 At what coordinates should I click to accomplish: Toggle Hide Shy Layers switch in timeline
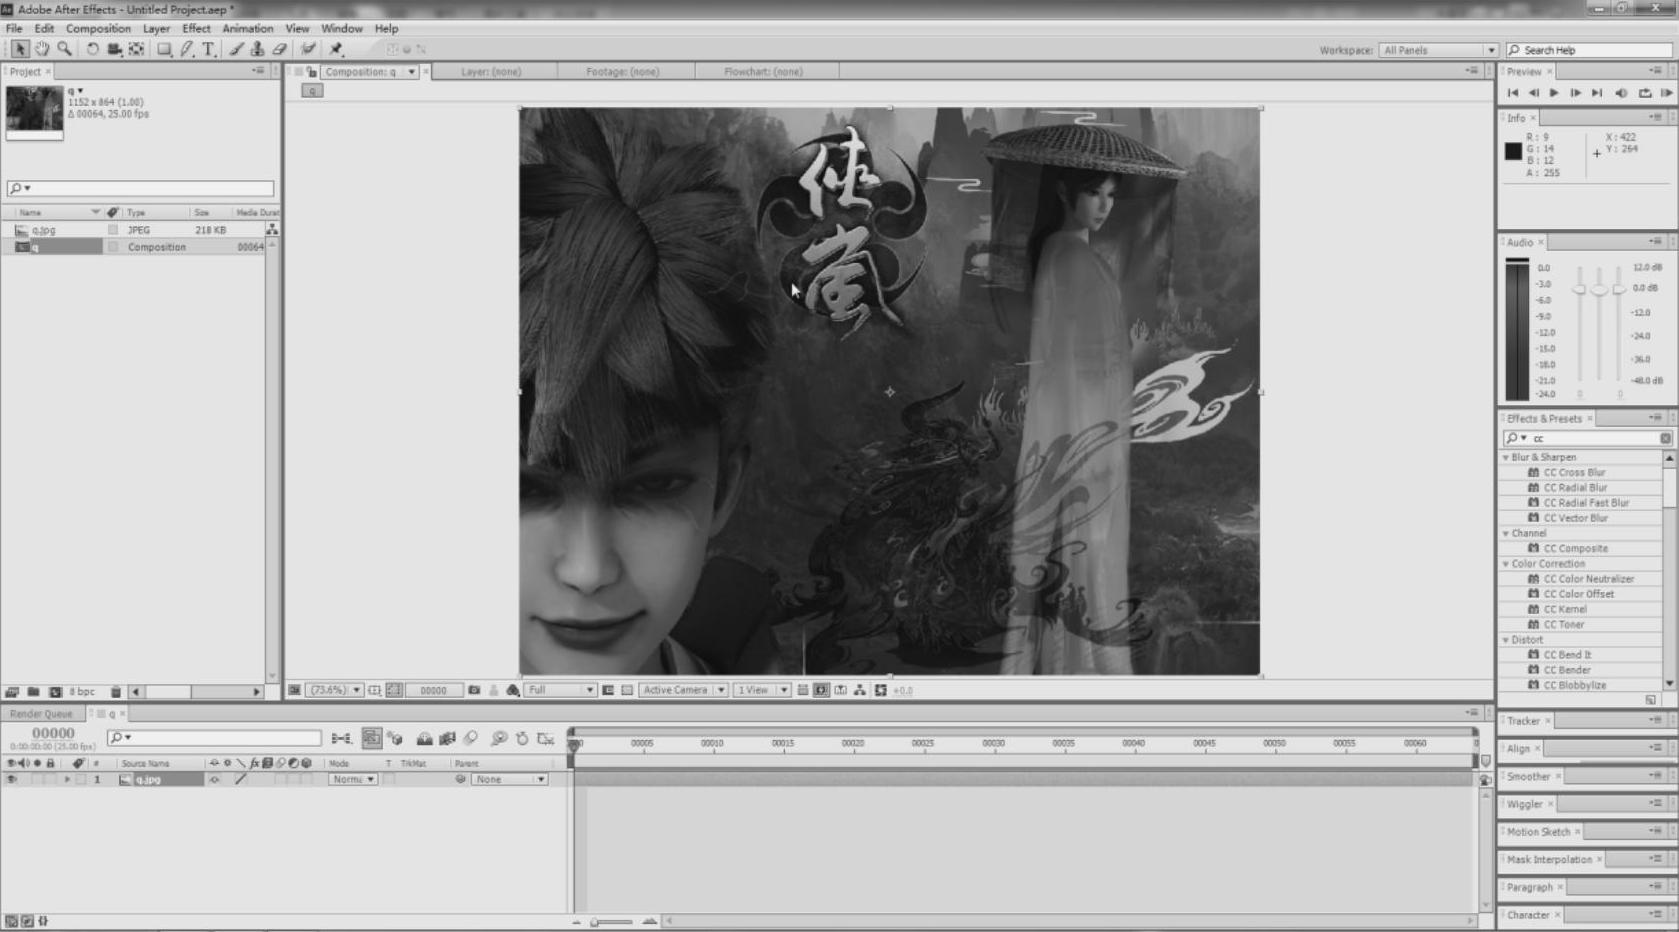pos(425,739)
